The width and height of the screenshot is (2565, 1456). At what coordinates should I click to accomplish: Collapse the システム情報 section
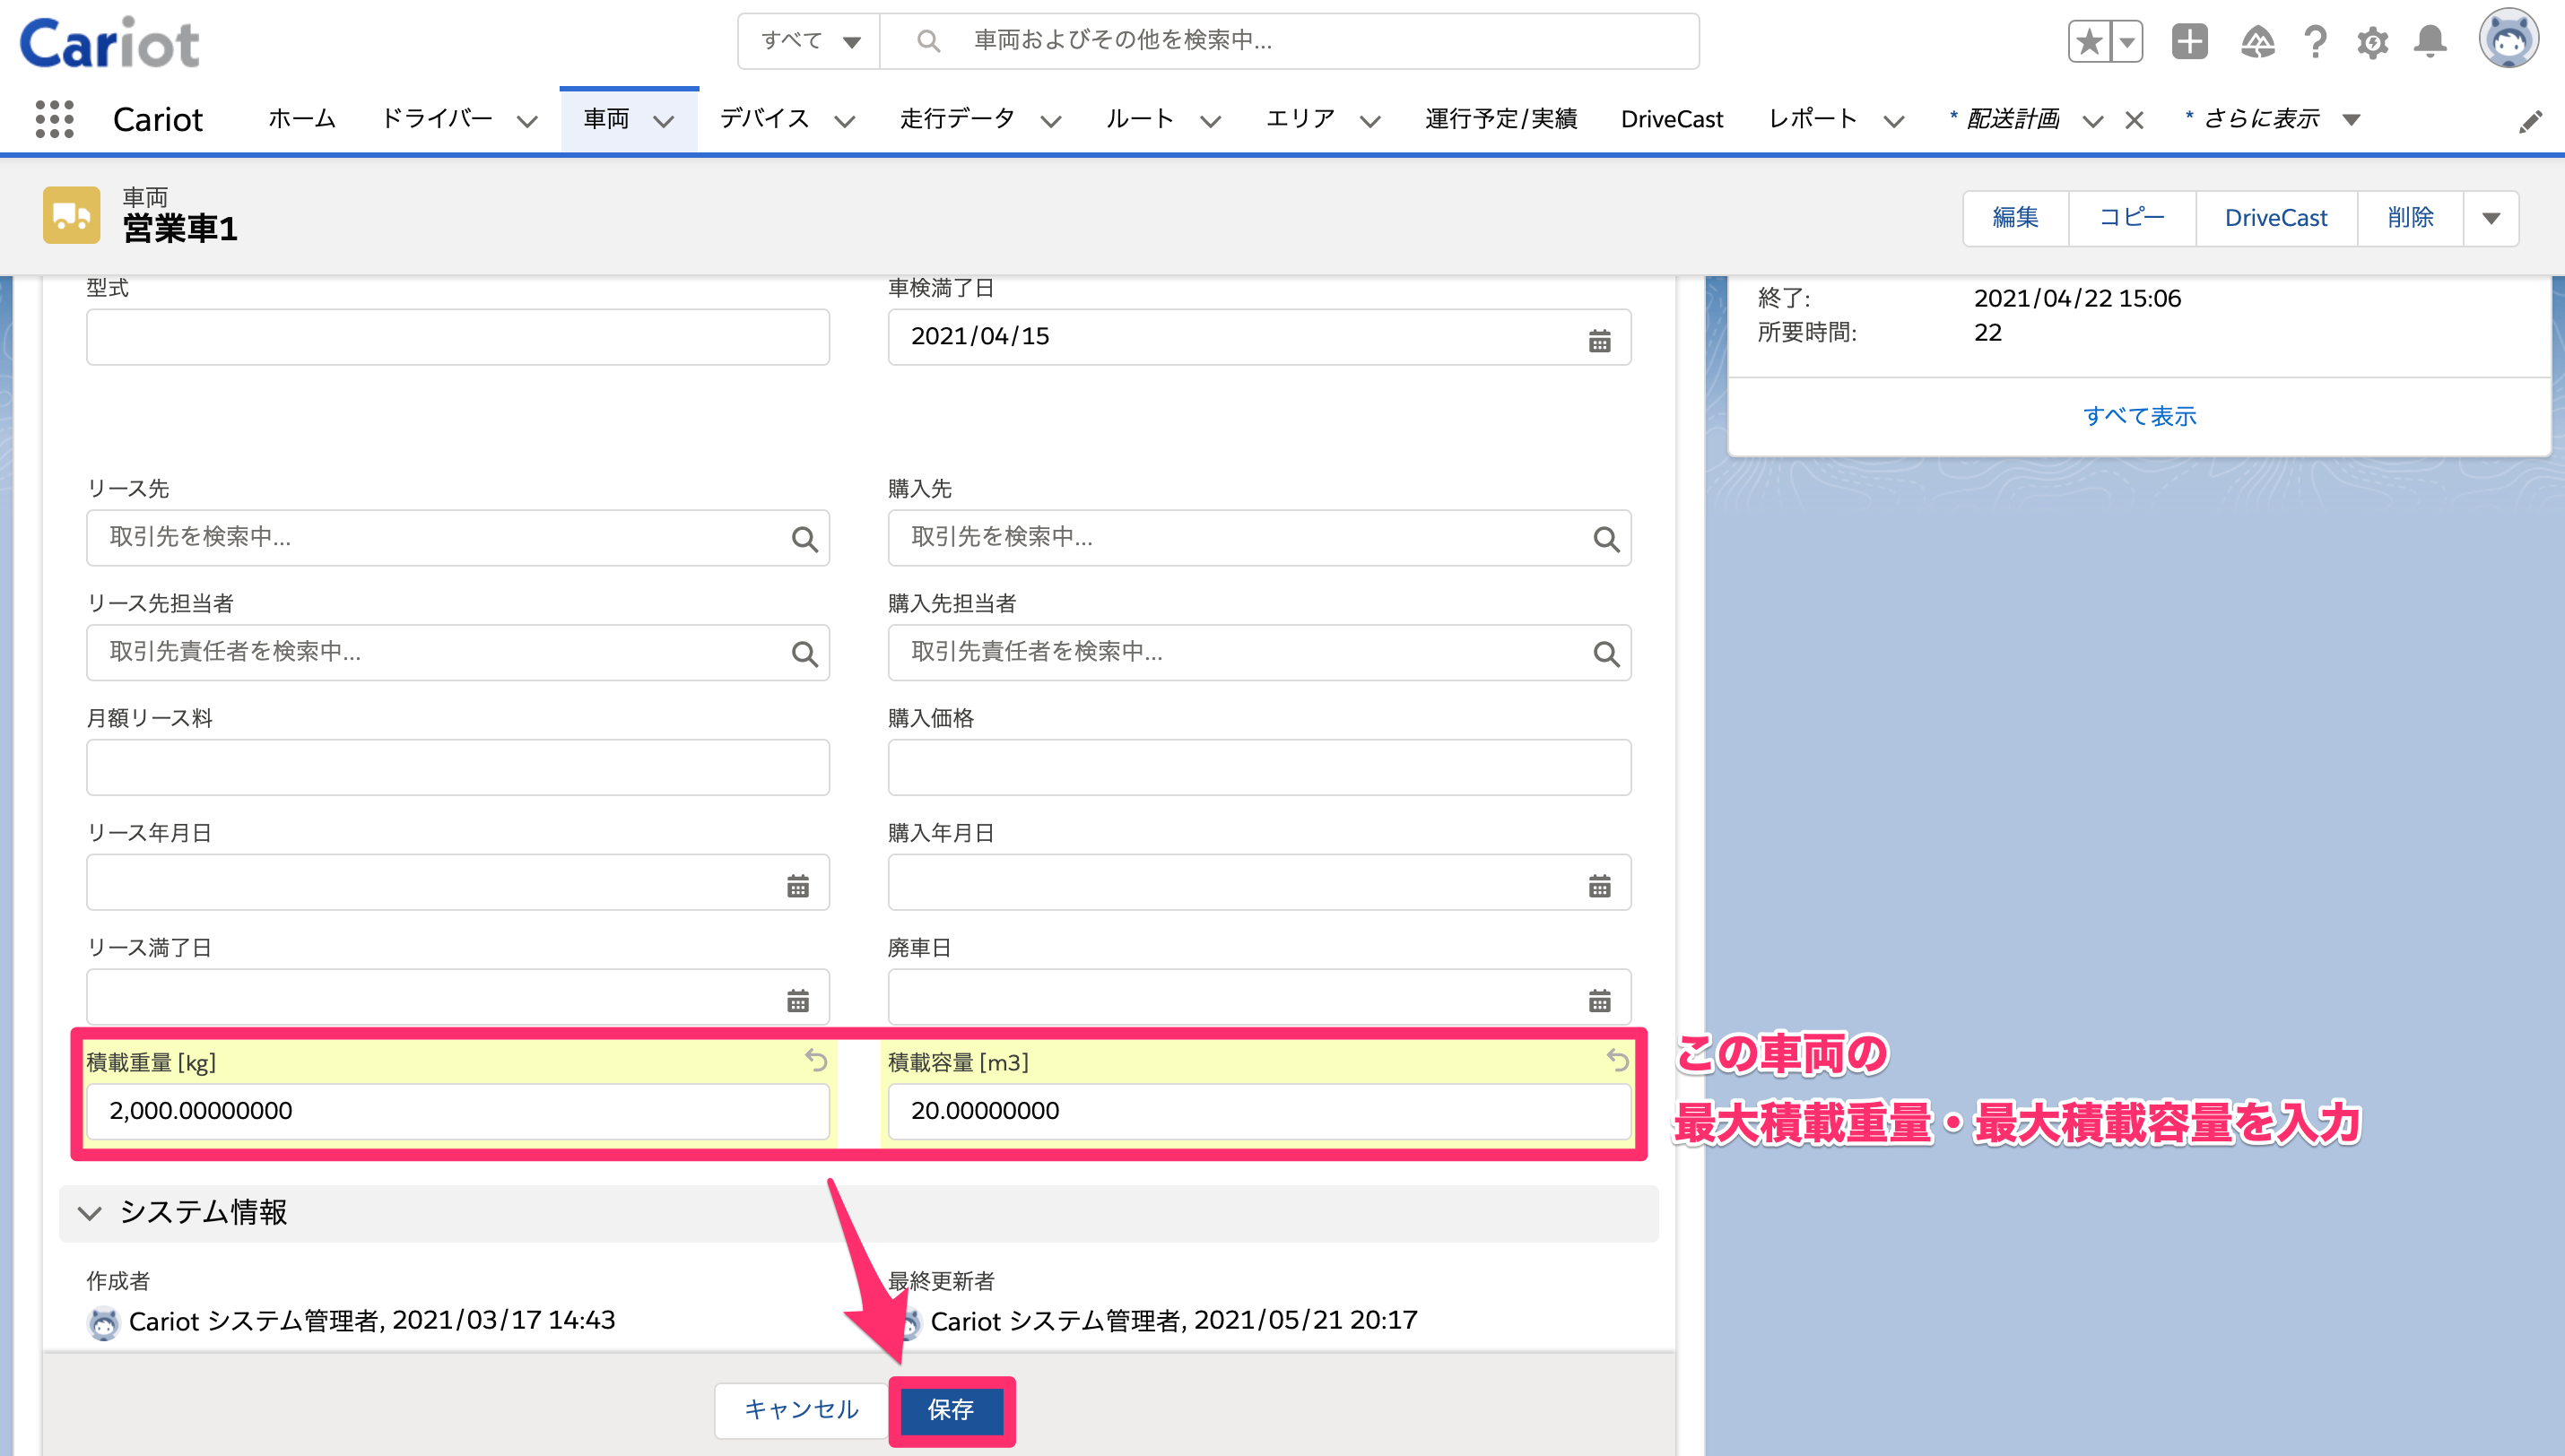tap(90, 1213)
